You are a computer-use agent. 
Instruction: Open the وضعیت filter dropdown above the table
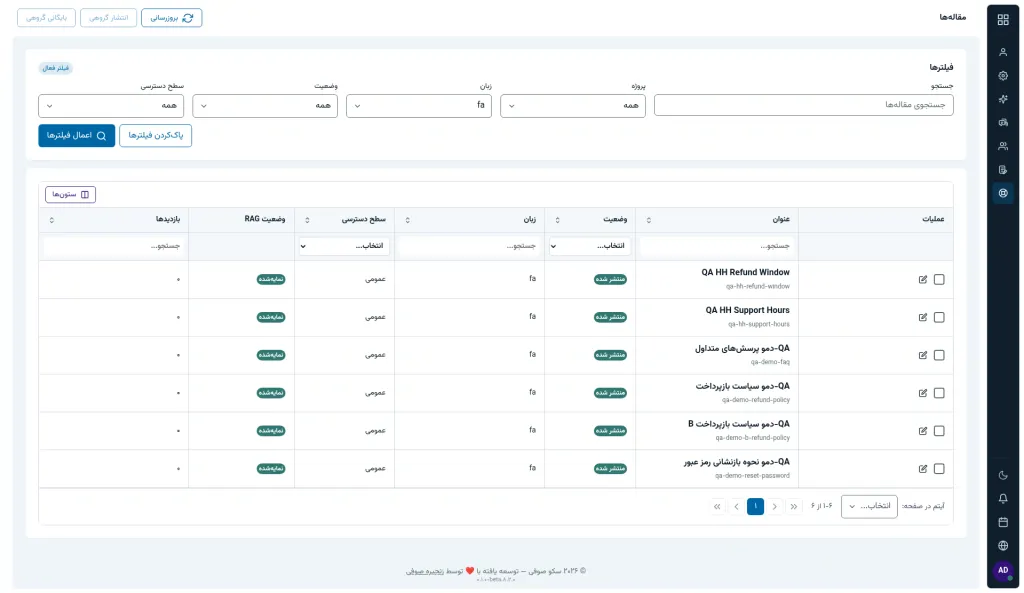[x=265, y=106]
